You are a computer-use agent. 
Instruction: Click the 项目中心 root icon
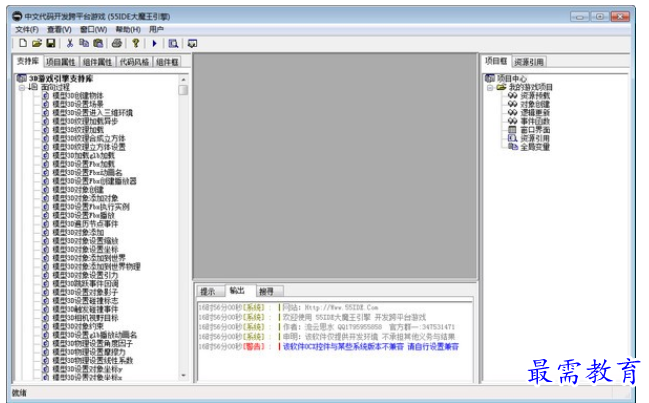pyautogui.click(x=490, y=78)
